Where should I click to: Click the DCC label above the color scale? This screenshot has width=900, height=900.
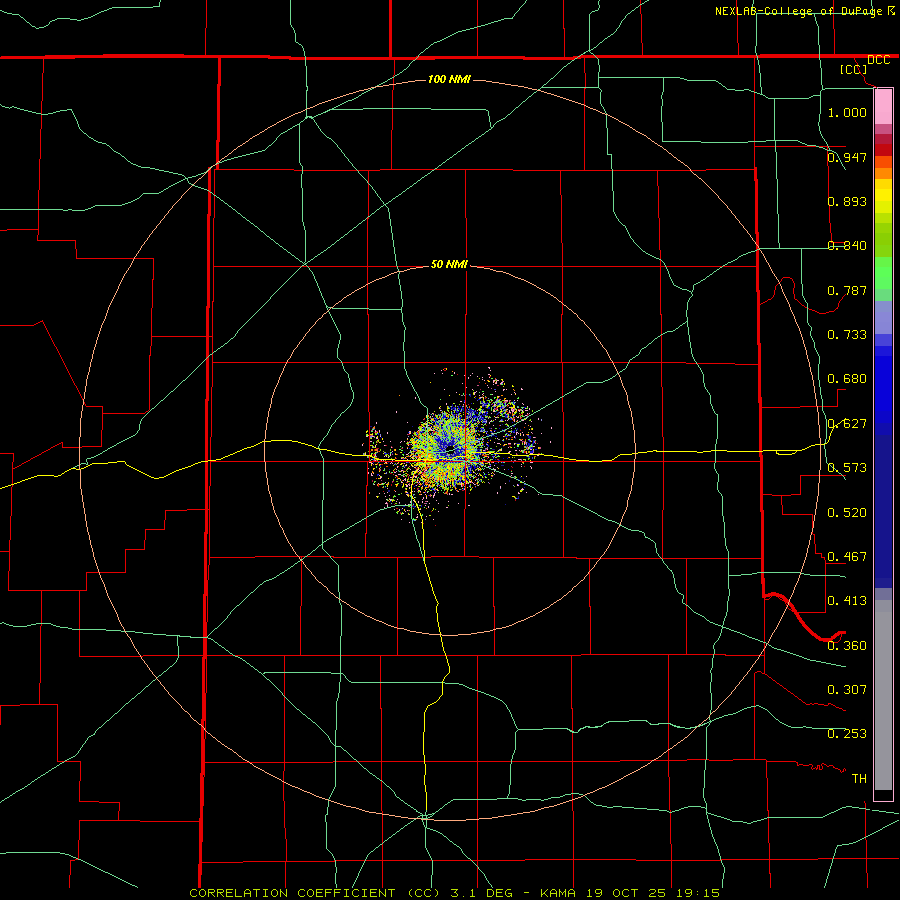[878, 60]
